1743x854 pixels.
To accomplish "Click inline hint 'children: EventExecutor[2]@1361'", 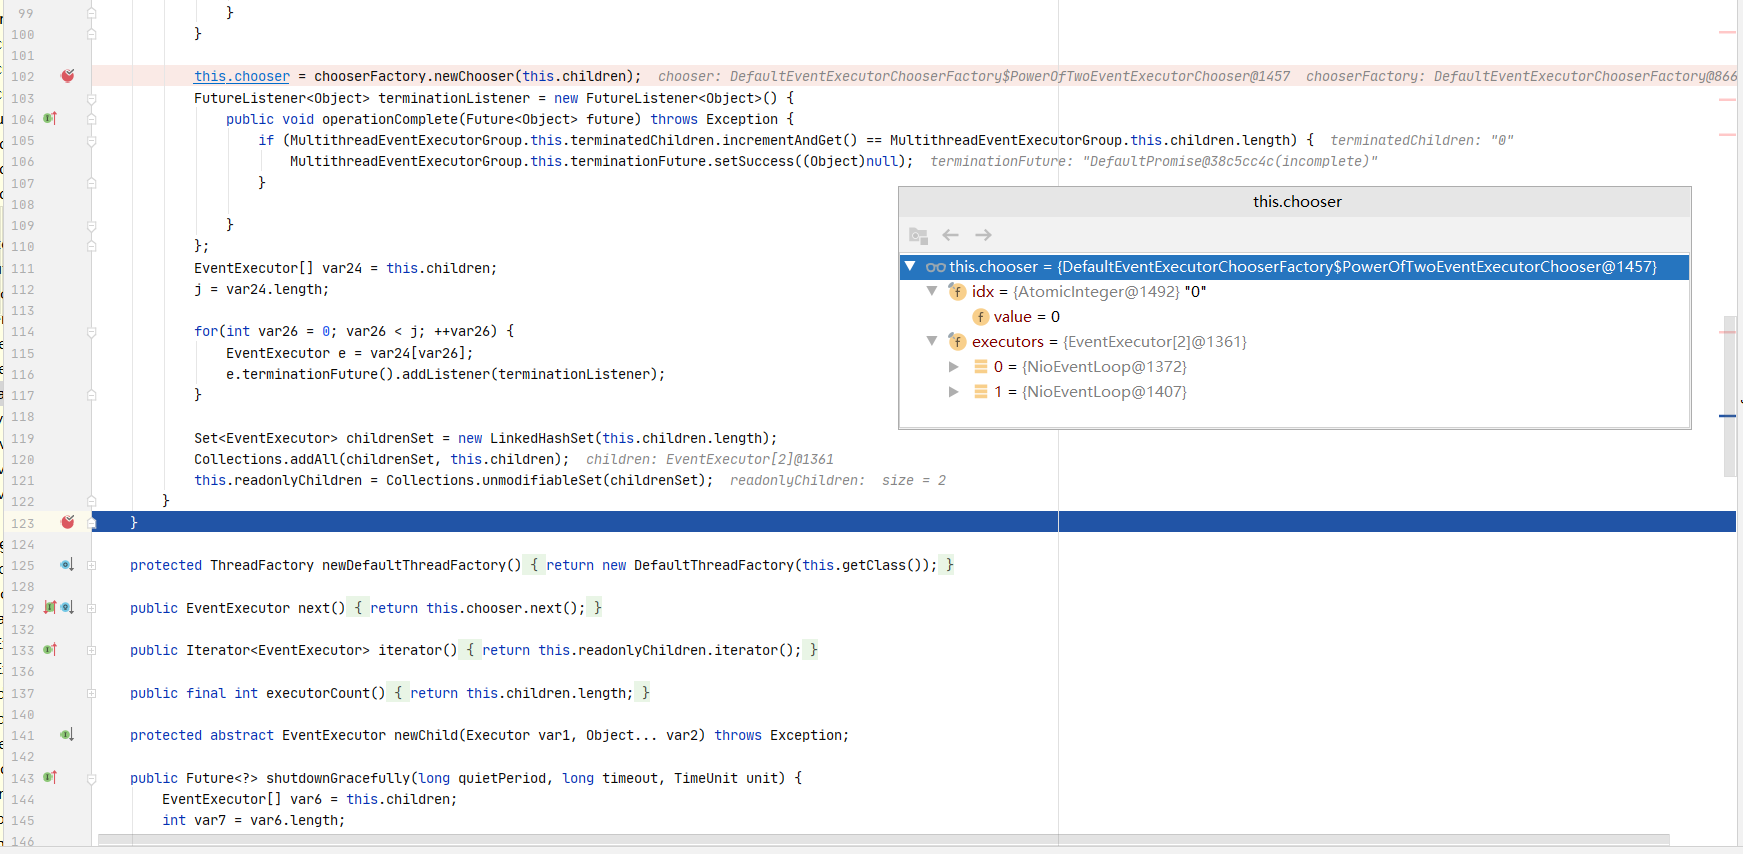I will pyautogui.click(x=710, y=459).
